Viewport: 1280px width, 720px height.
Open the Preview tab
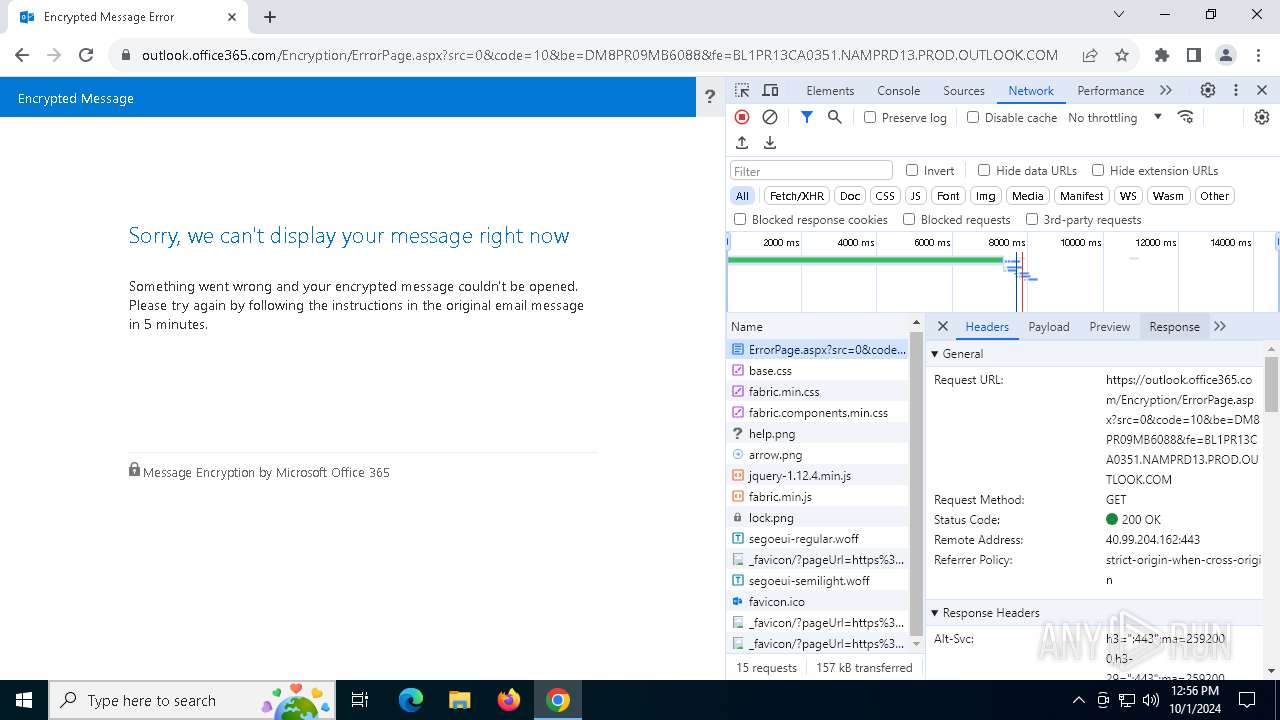pyautogui.click(x=1109, y=326)
